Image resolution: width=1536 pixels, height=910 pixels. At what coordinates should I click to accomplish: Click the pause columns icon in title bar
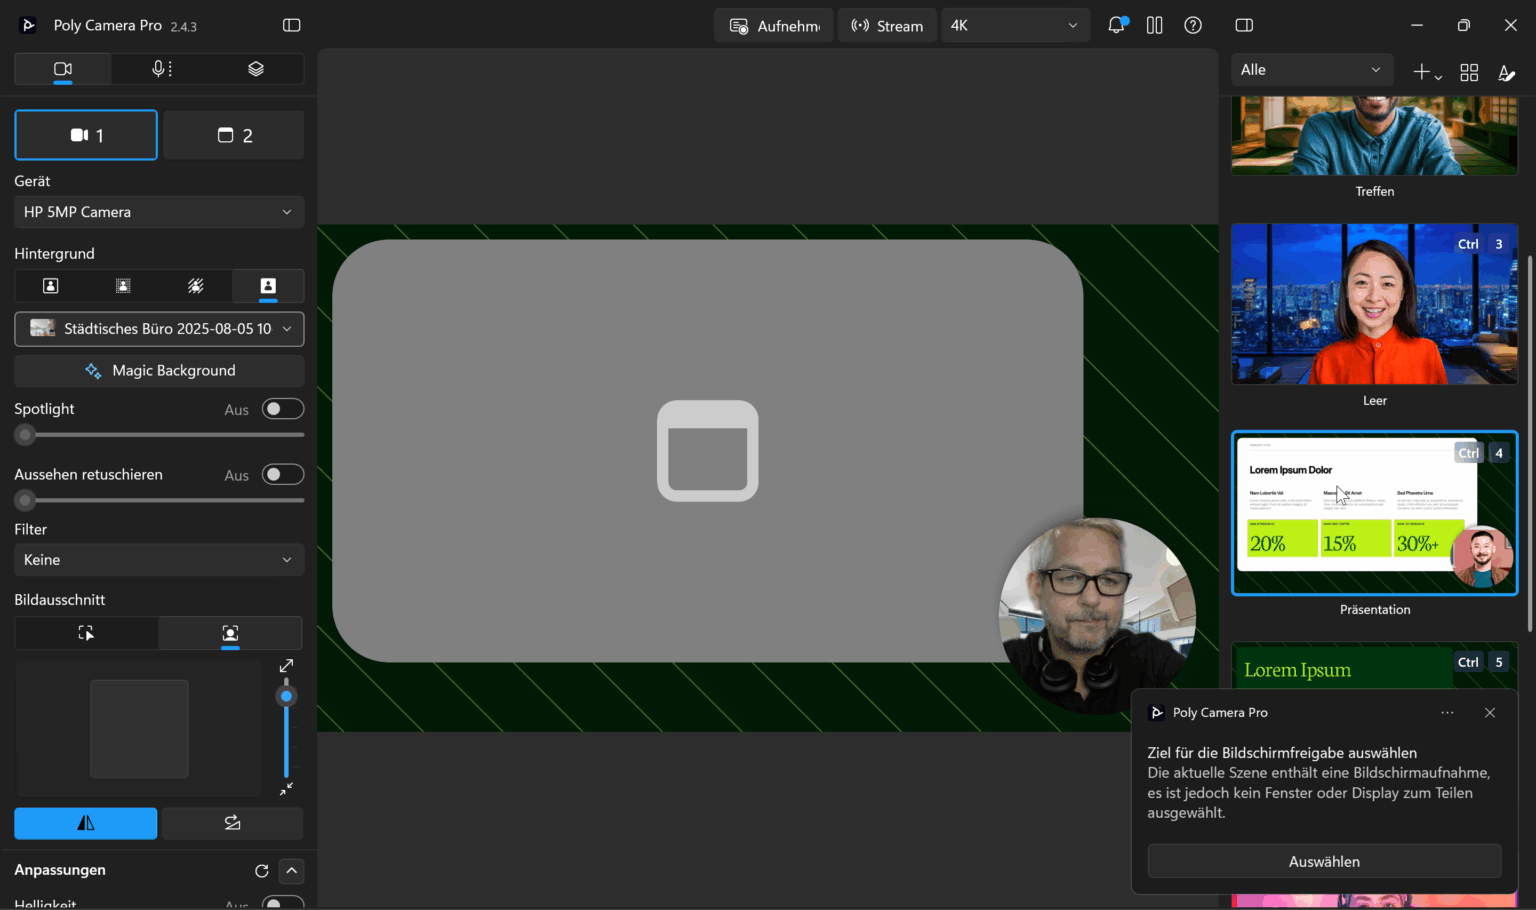(1154, 25)
